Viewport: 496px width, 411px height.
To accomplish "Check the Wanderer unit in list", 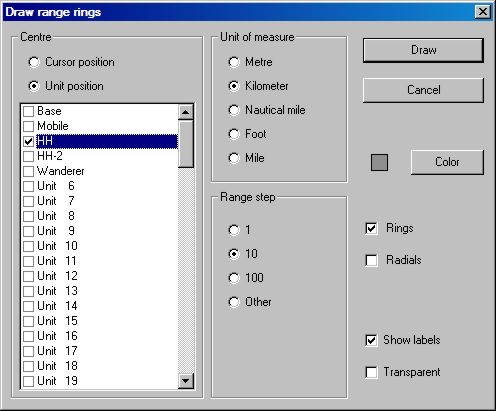I will (x=28, y=171).
